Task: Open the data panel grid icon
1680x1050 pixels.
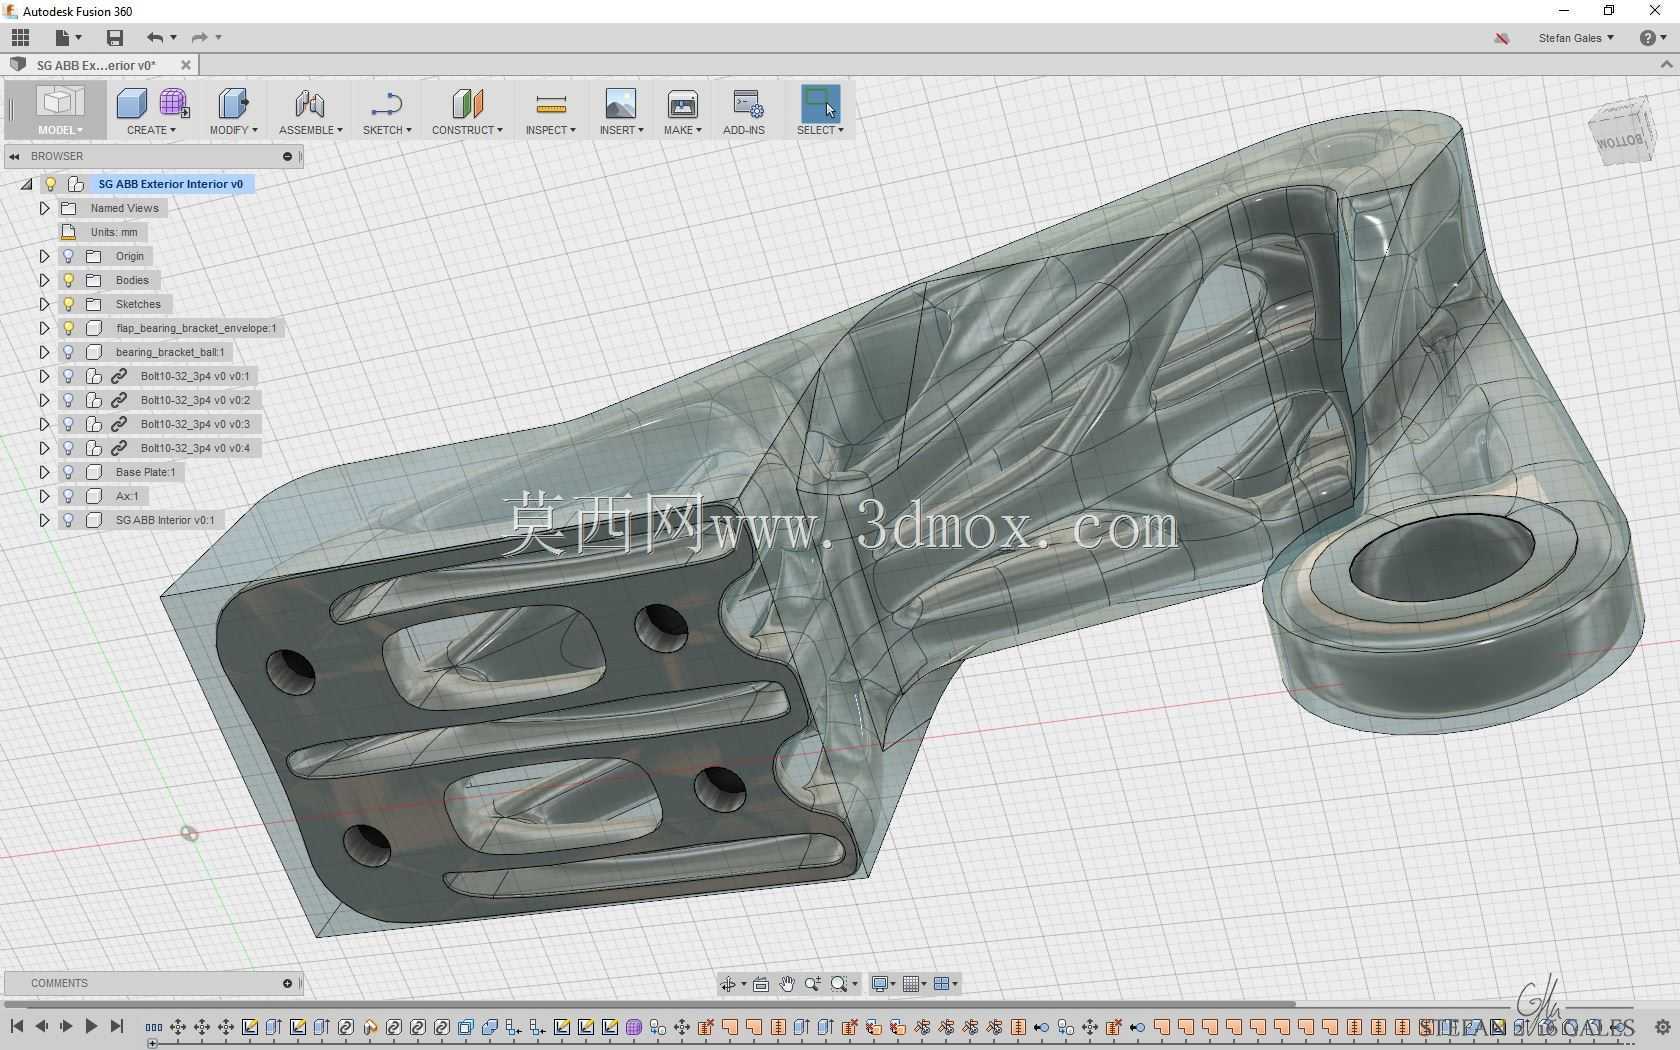Action: coord(20,38)
